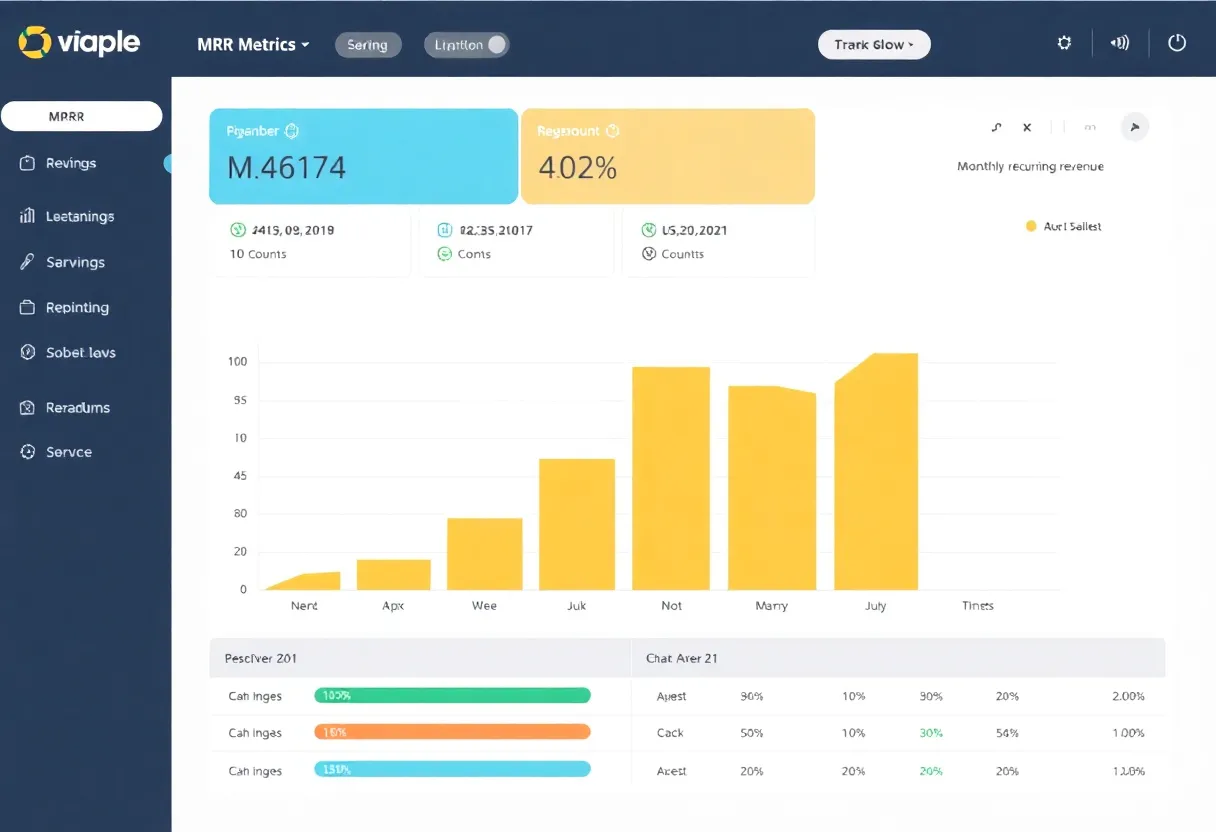
Task: Click the Cack row label
Action: 670,733
